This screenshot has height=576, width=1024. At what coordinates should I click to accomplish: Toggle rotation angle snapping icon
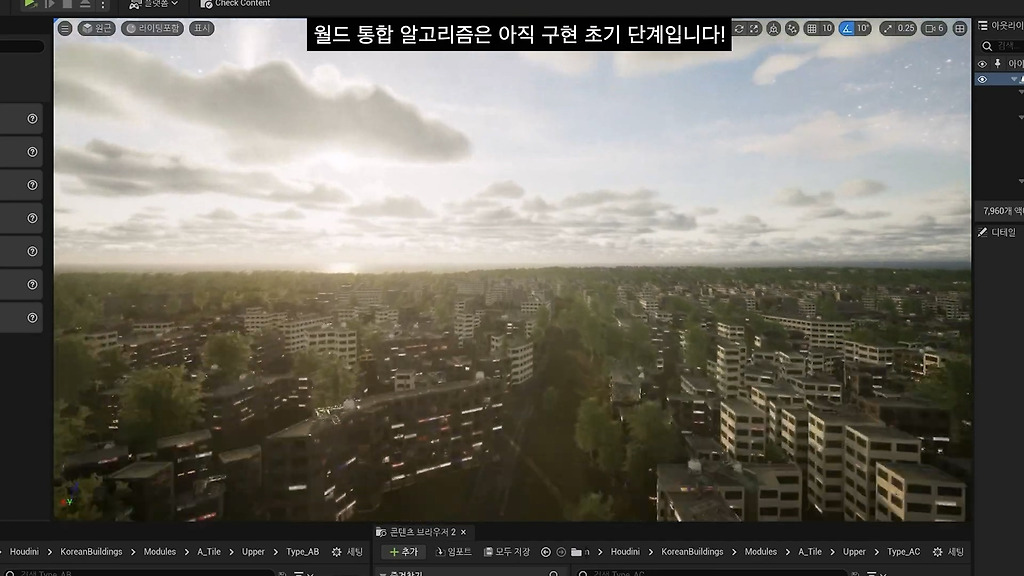tap(847, 28)
